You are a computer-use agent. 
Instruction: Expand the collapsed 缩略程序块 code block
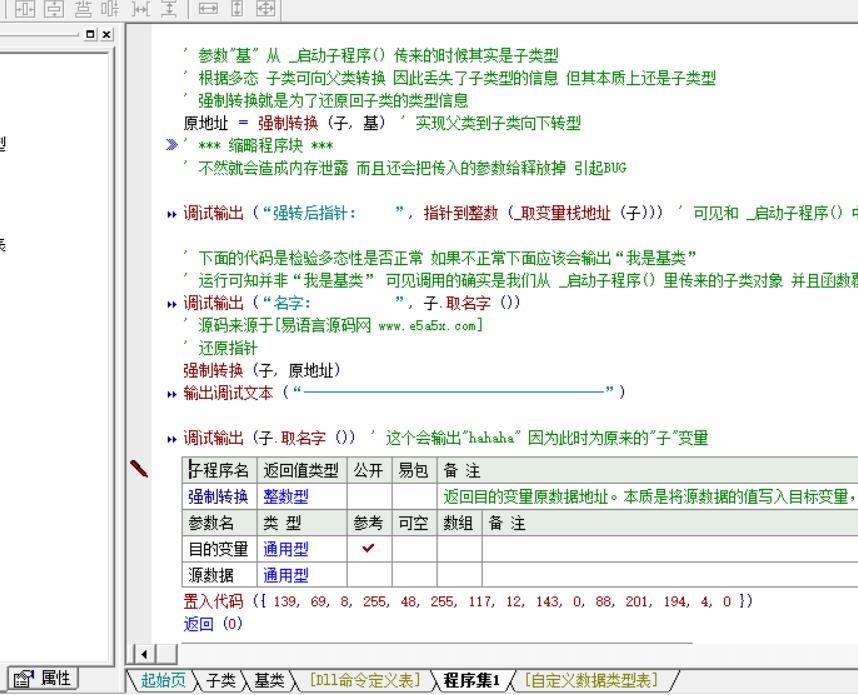[x=172, y=146]
